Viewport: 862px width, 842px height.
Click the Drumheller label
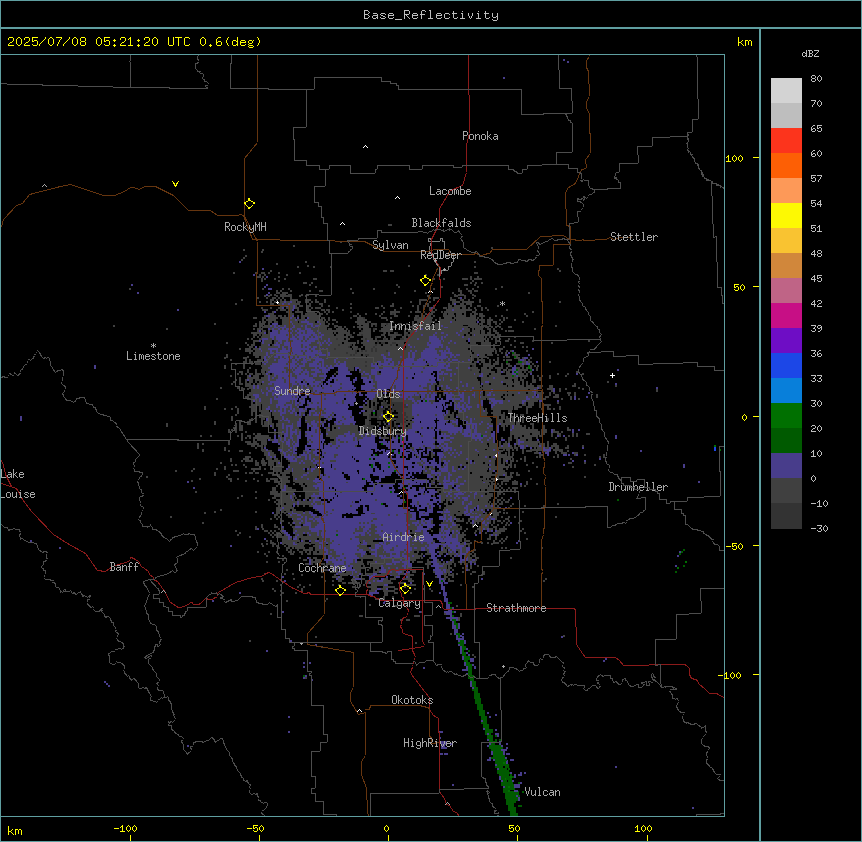638,487
